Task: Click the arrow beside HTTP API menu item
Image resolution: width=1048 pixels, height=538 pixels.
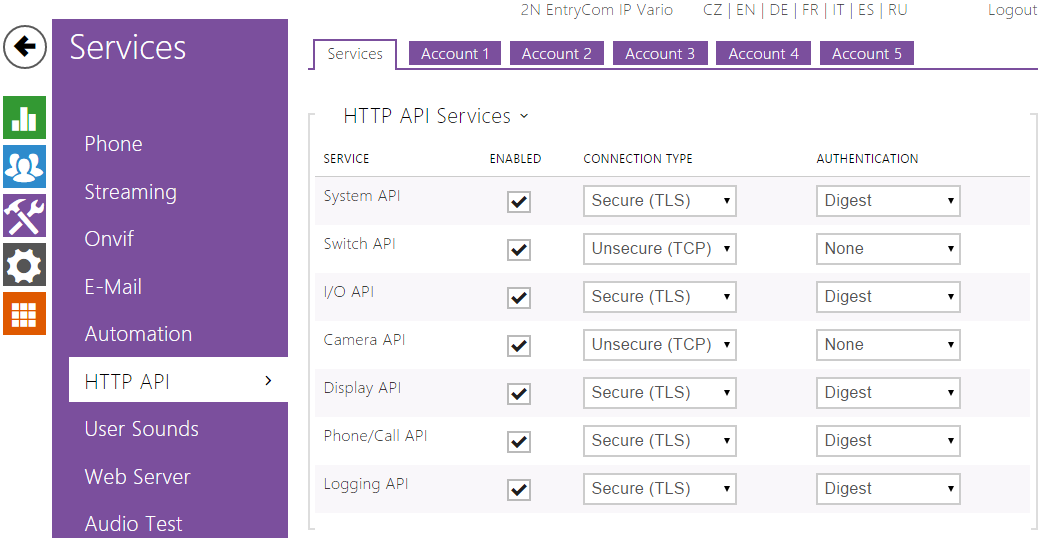Action: 268,381
